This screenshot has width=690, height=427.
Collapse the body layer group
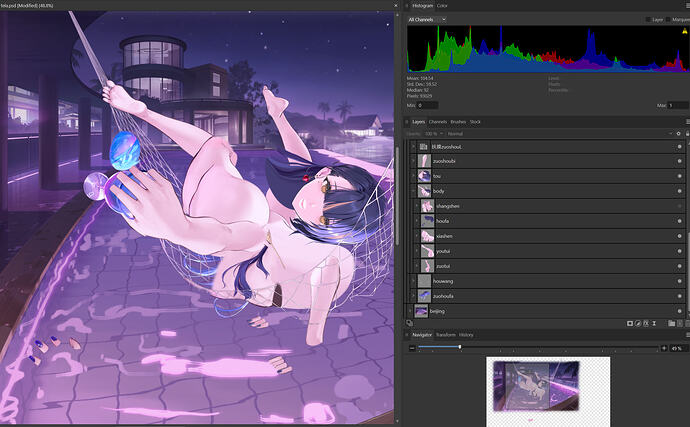click(413, 191)
